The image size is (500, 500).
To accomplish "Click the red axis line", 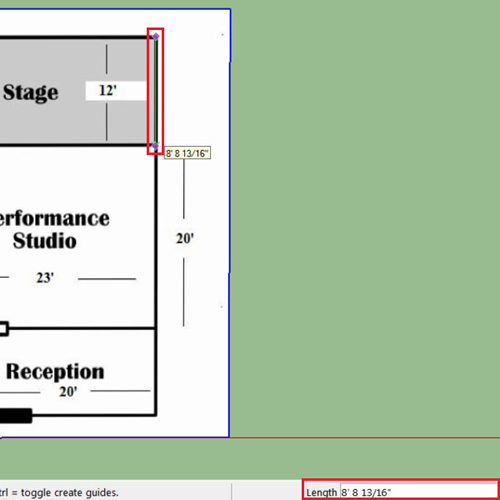I will [x=365, y=437].
